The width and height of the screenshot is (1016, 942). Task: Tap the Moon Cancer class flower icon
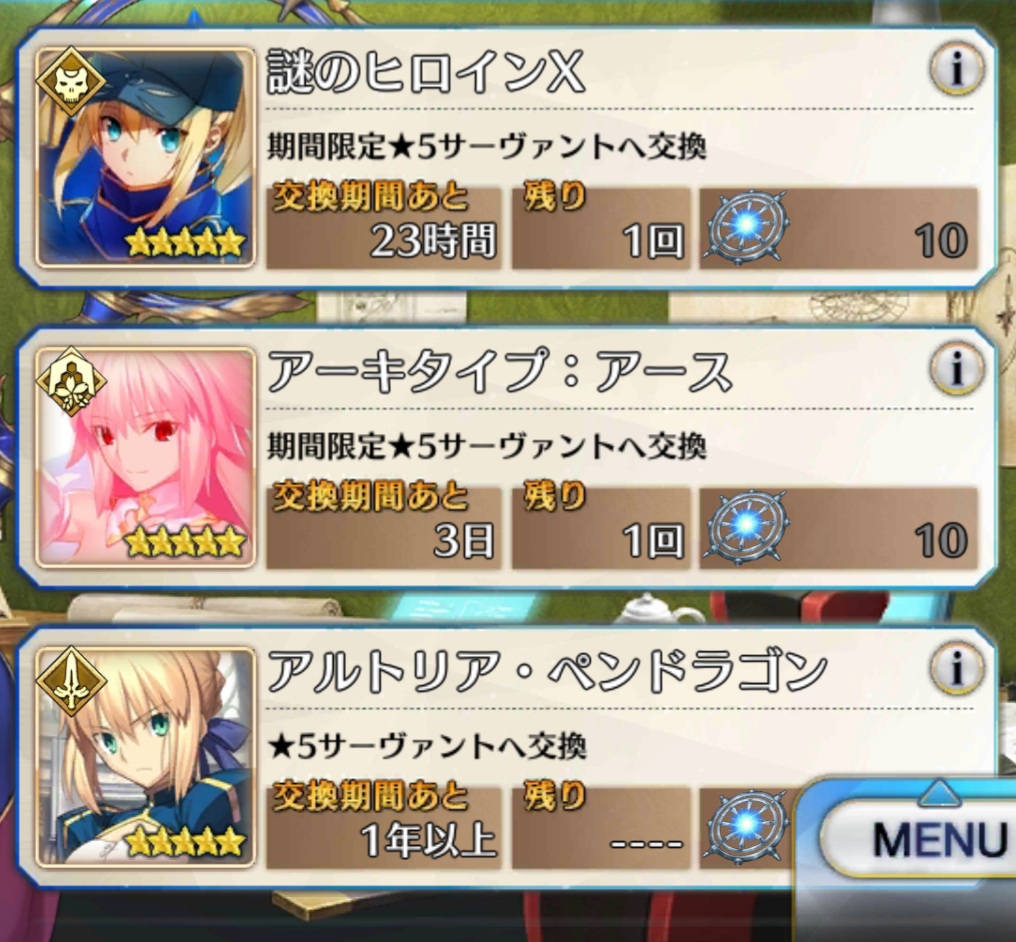71,382
